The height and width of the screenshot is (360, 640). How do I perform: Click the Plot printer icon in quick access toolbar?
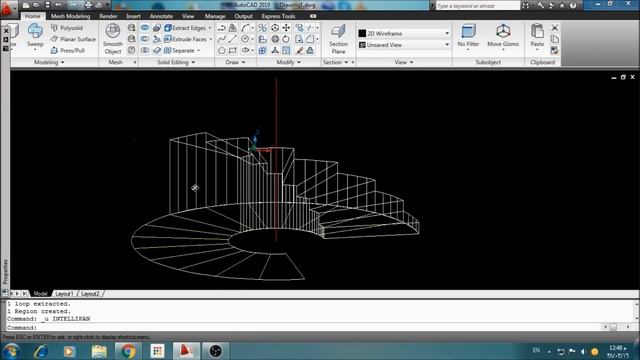[x=88, y=5]
